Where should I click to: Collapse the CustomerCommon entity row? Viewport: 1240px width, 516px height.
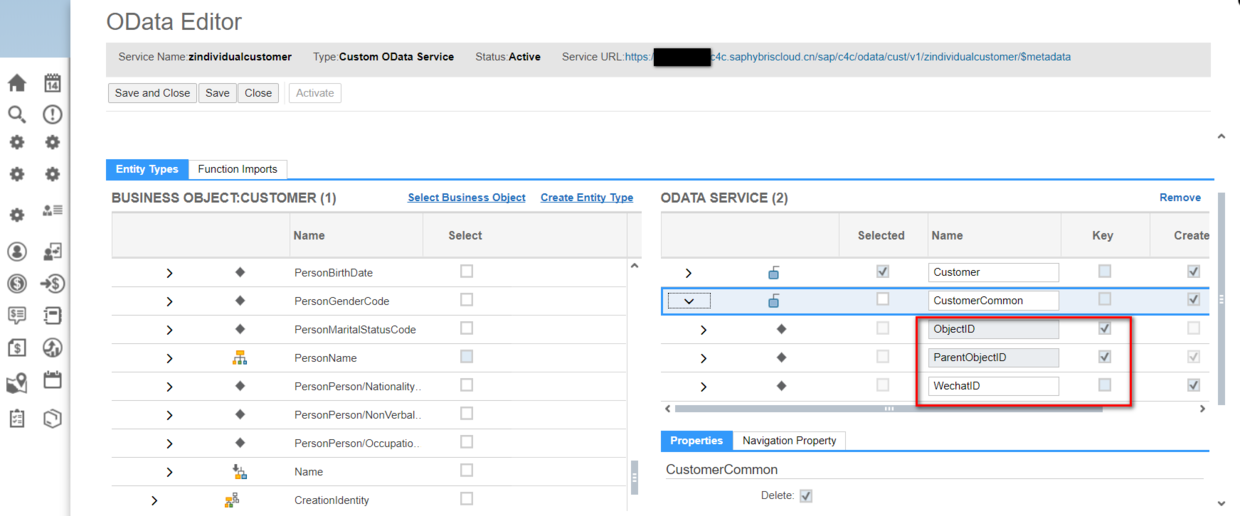(689, 300)
